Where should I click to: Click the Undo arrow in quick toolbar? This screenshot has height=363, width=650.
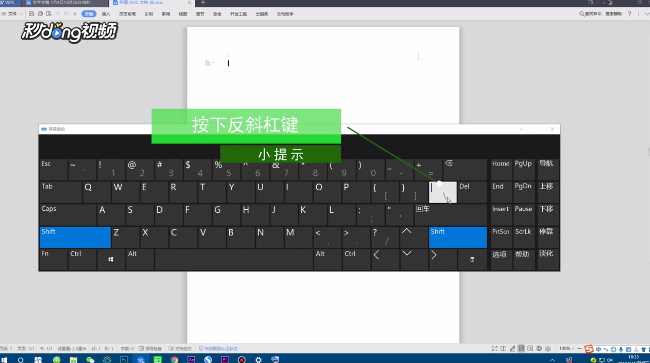58,14
